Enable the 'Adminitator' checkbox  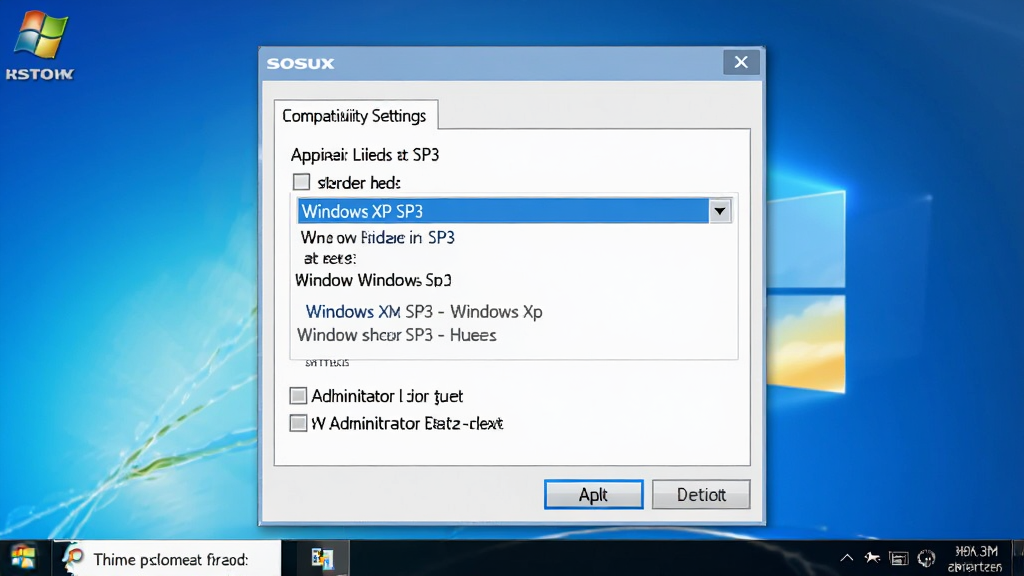pyautogui.click(x=298, y=396)
